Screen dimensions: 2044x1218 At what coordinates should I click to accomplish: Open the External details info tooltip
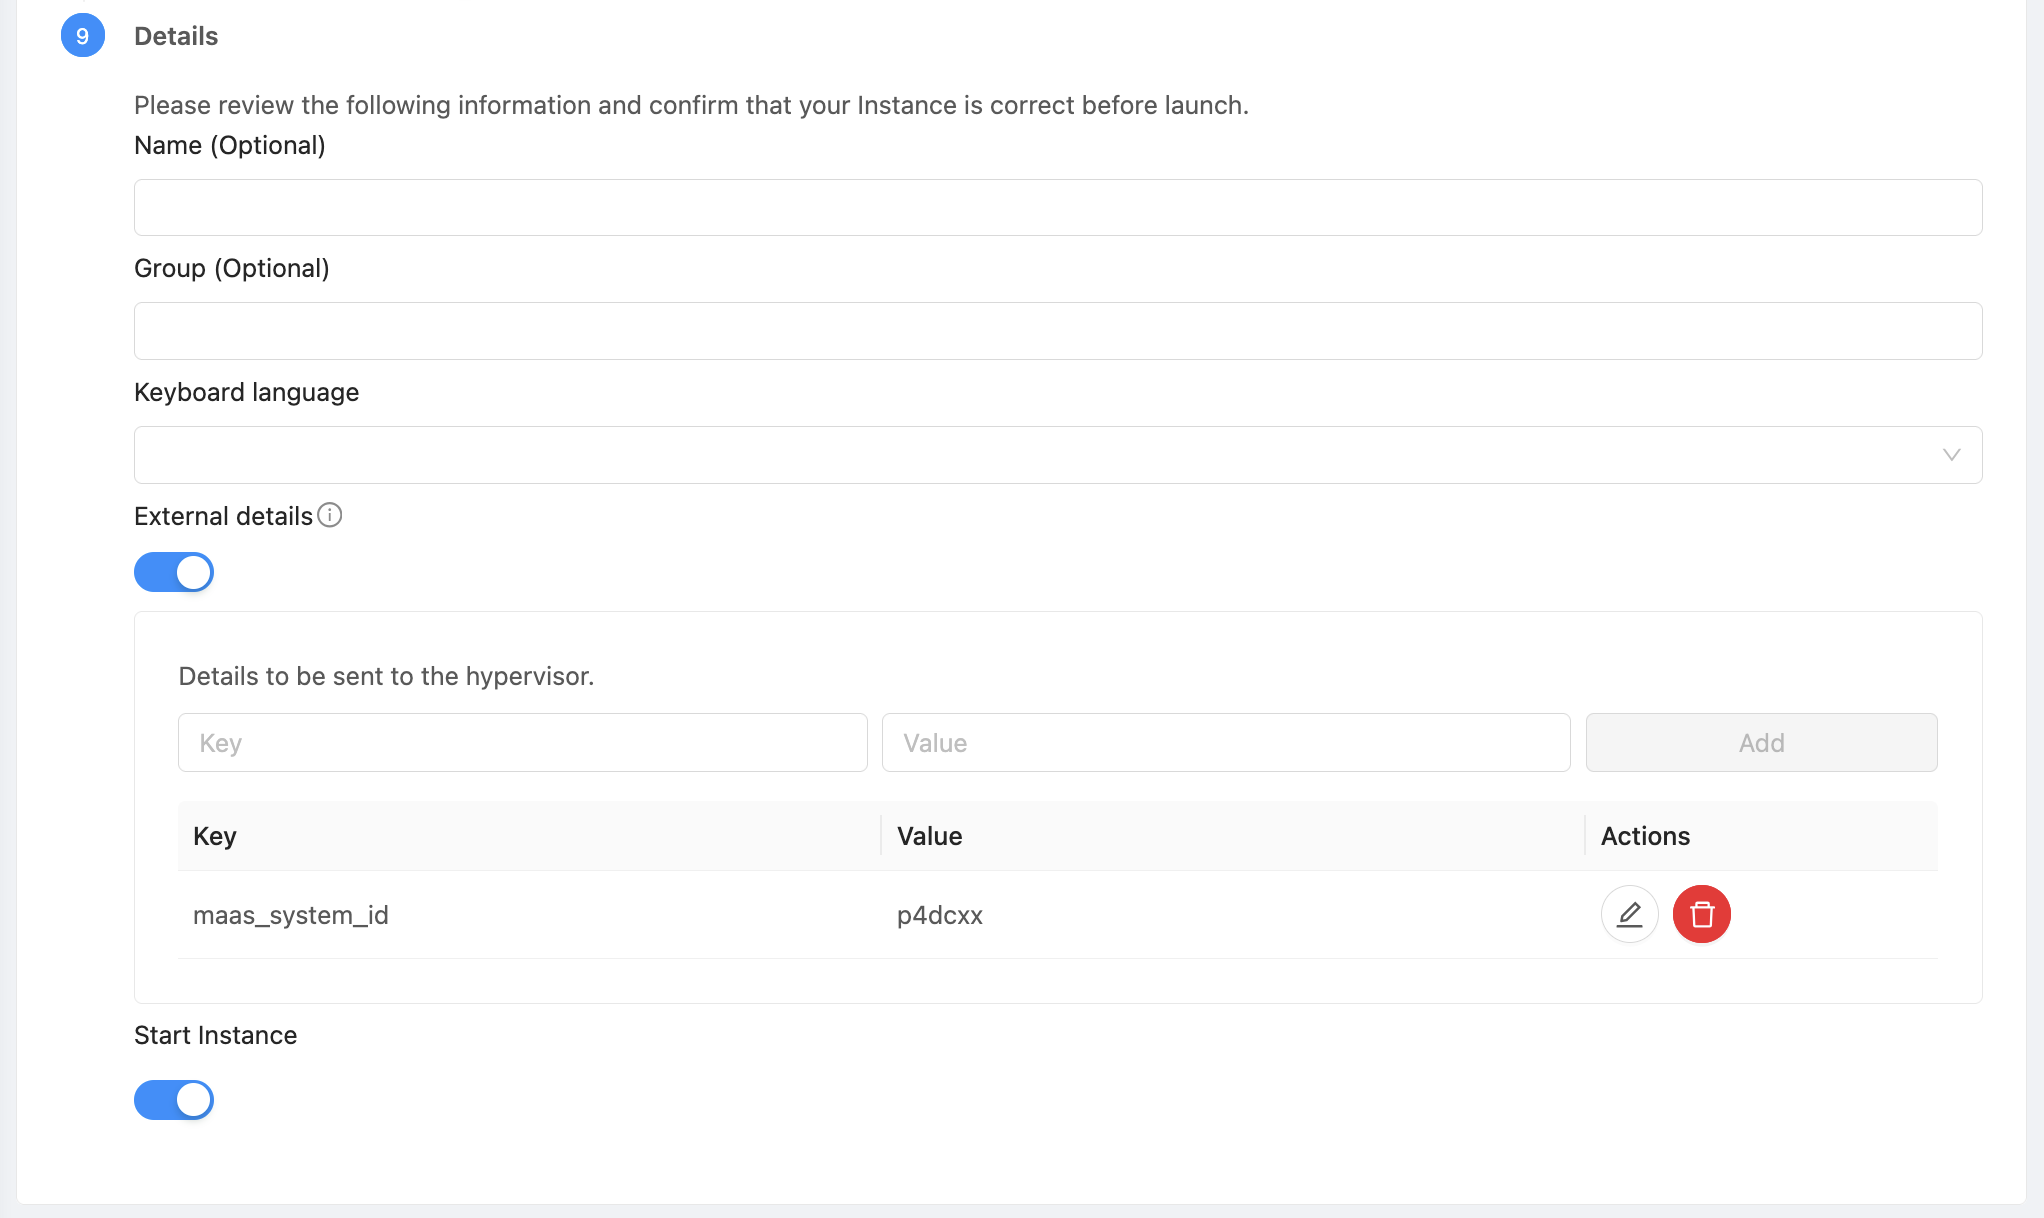330,515
